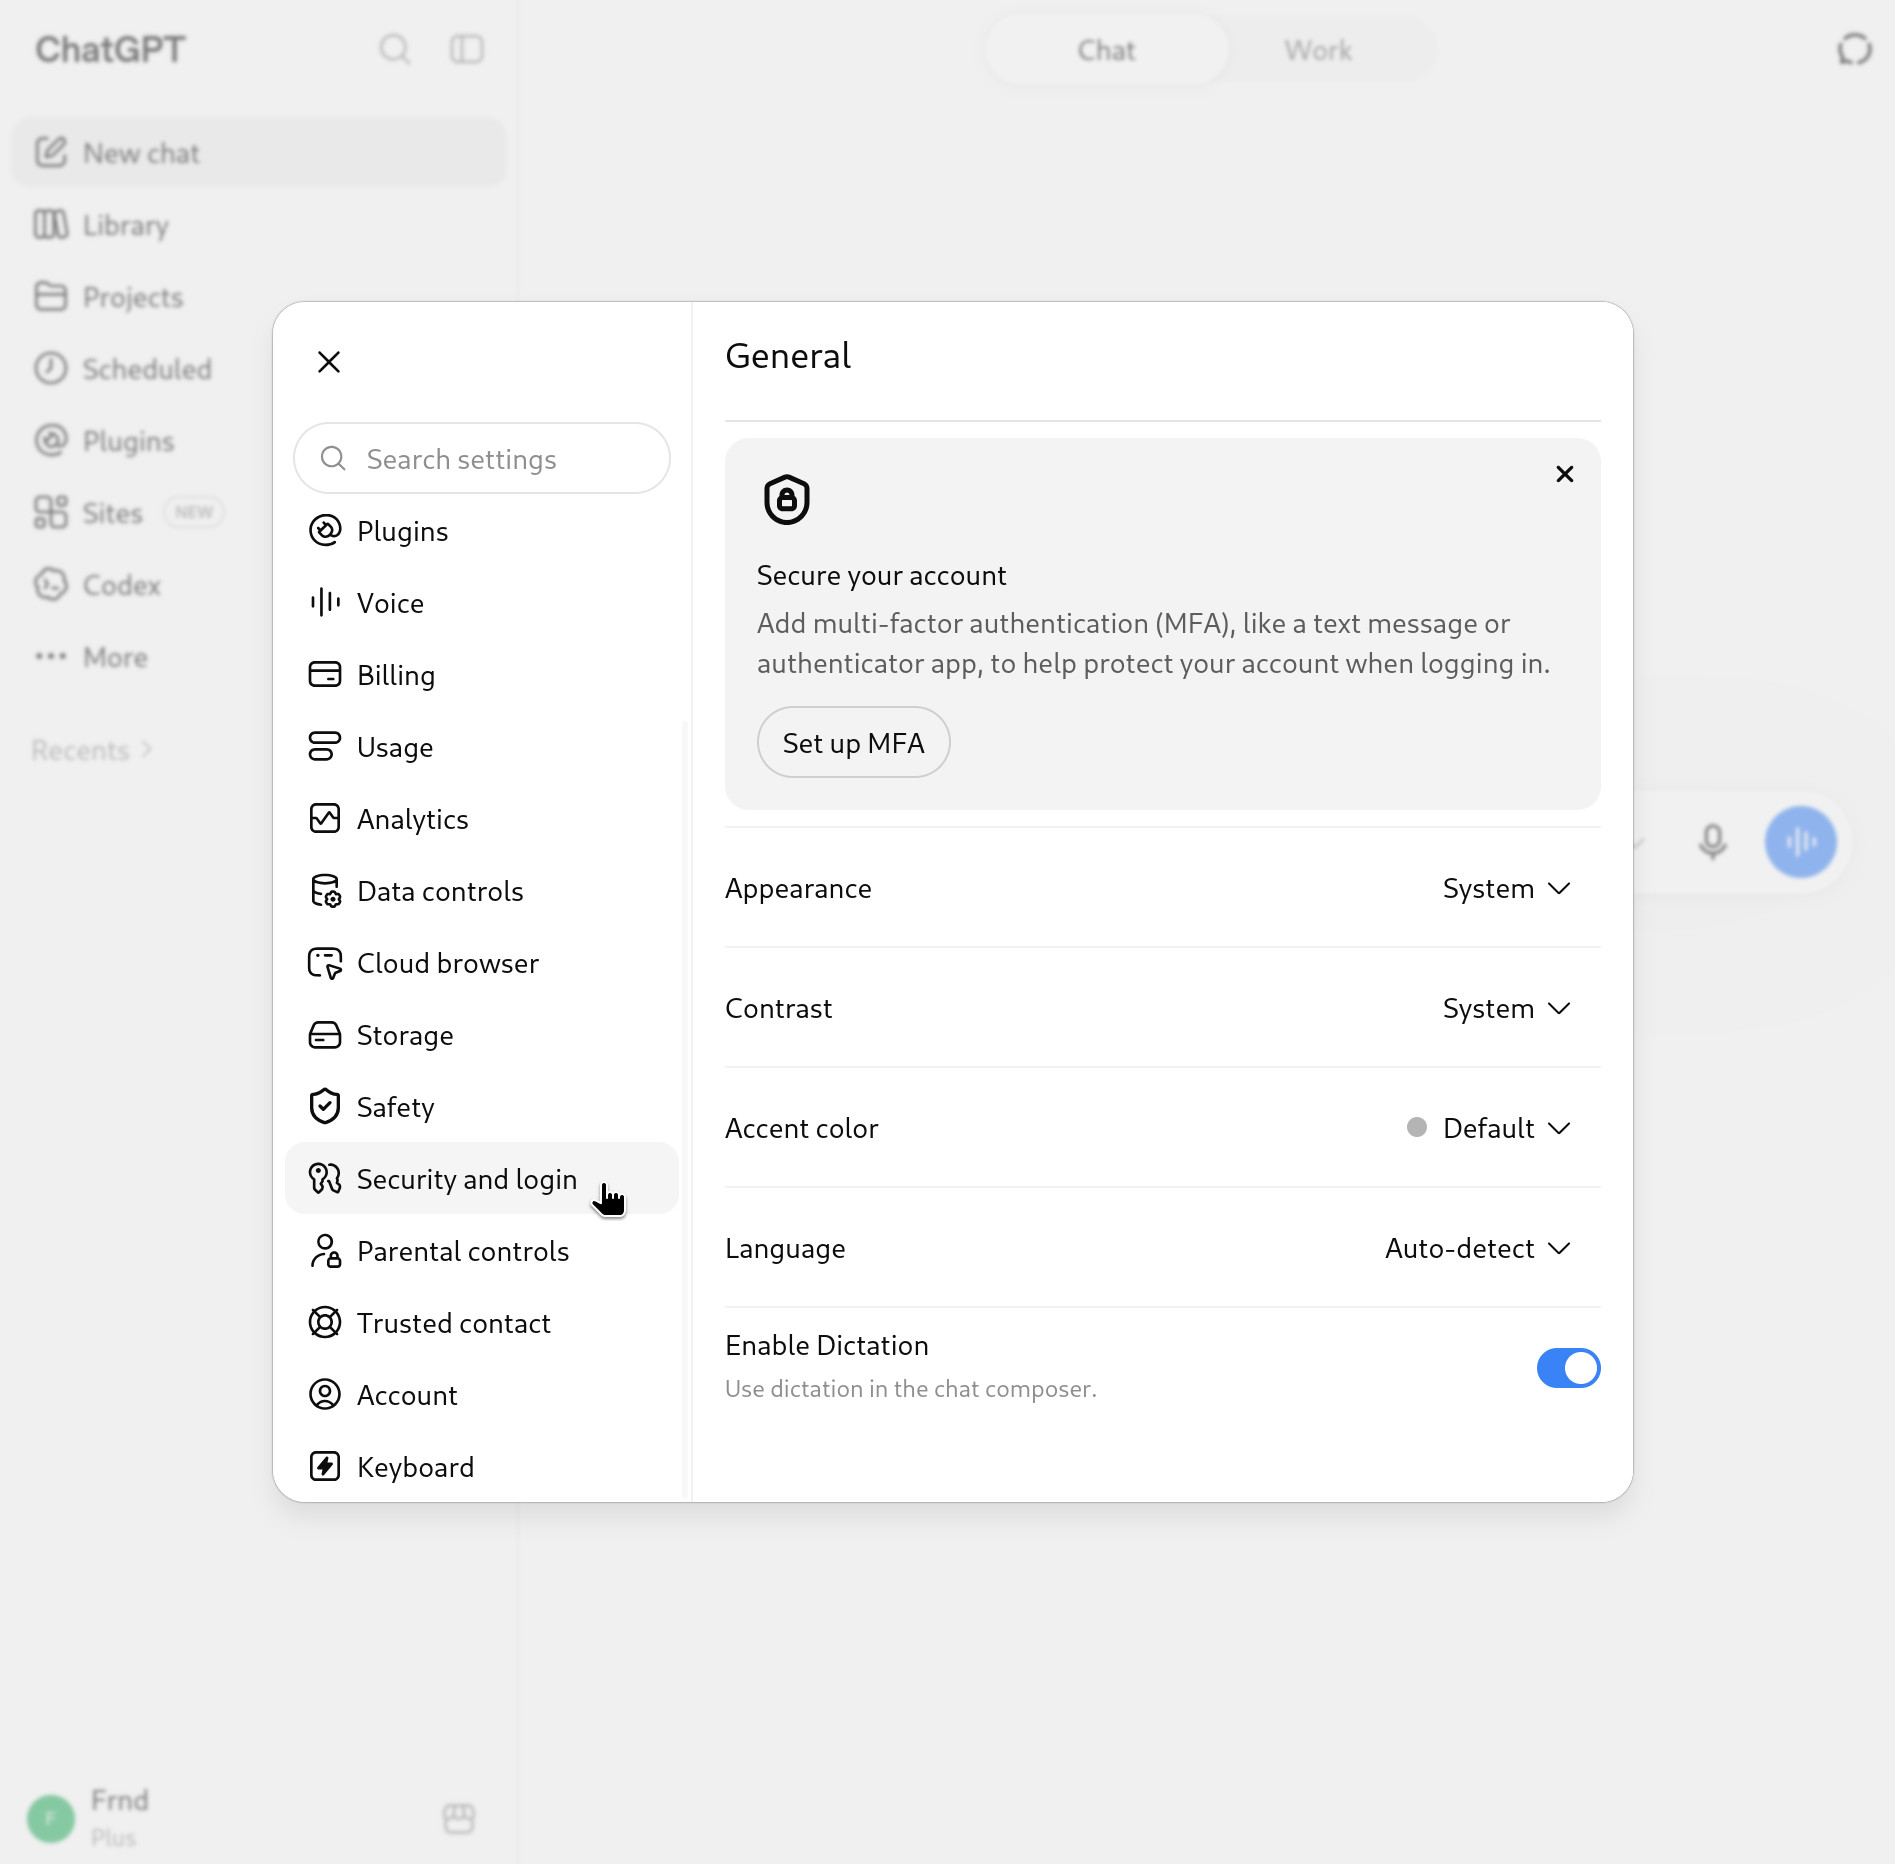Go to Billing settings
This screenshot has height=1864, width=1895.
click(x=482, y=675)
